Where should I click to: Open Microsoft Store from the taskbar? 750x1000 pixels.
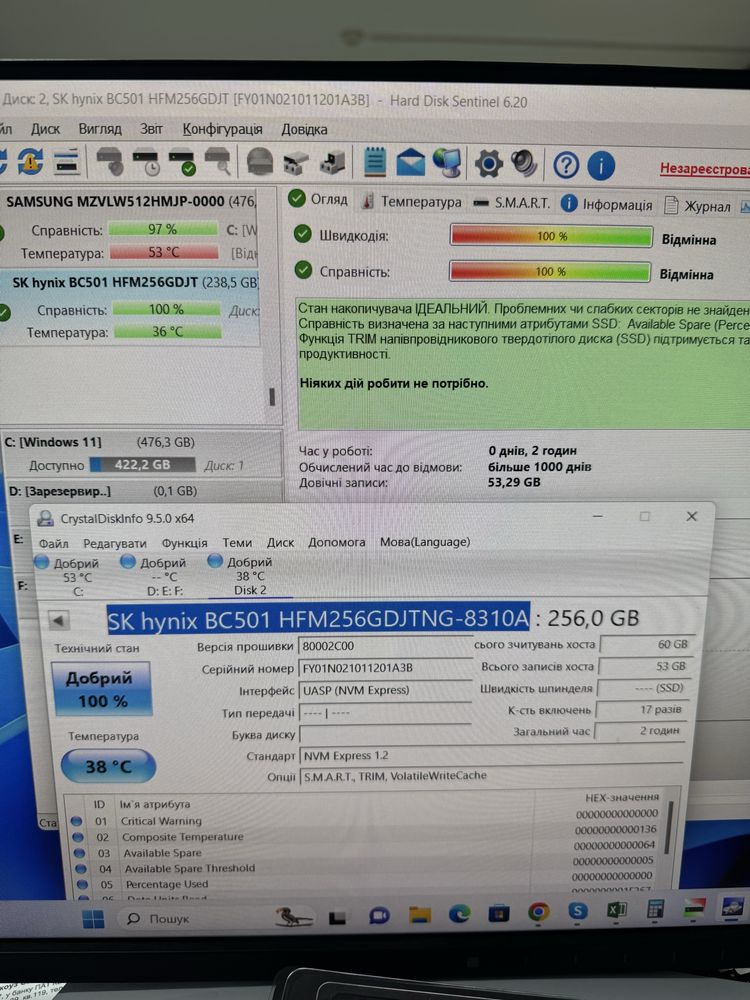click(499, 914)
